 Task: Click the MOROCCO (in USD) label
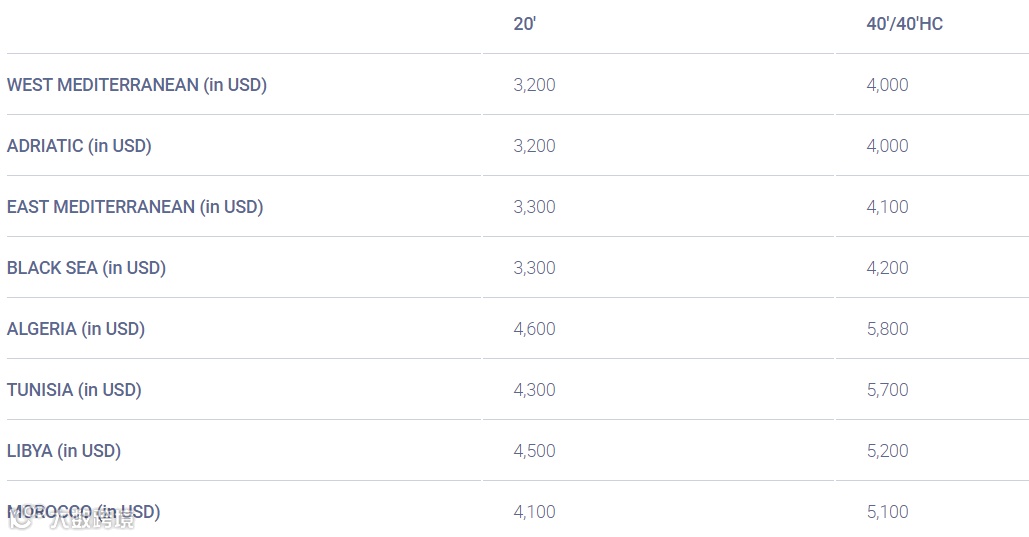click(83, 512)
